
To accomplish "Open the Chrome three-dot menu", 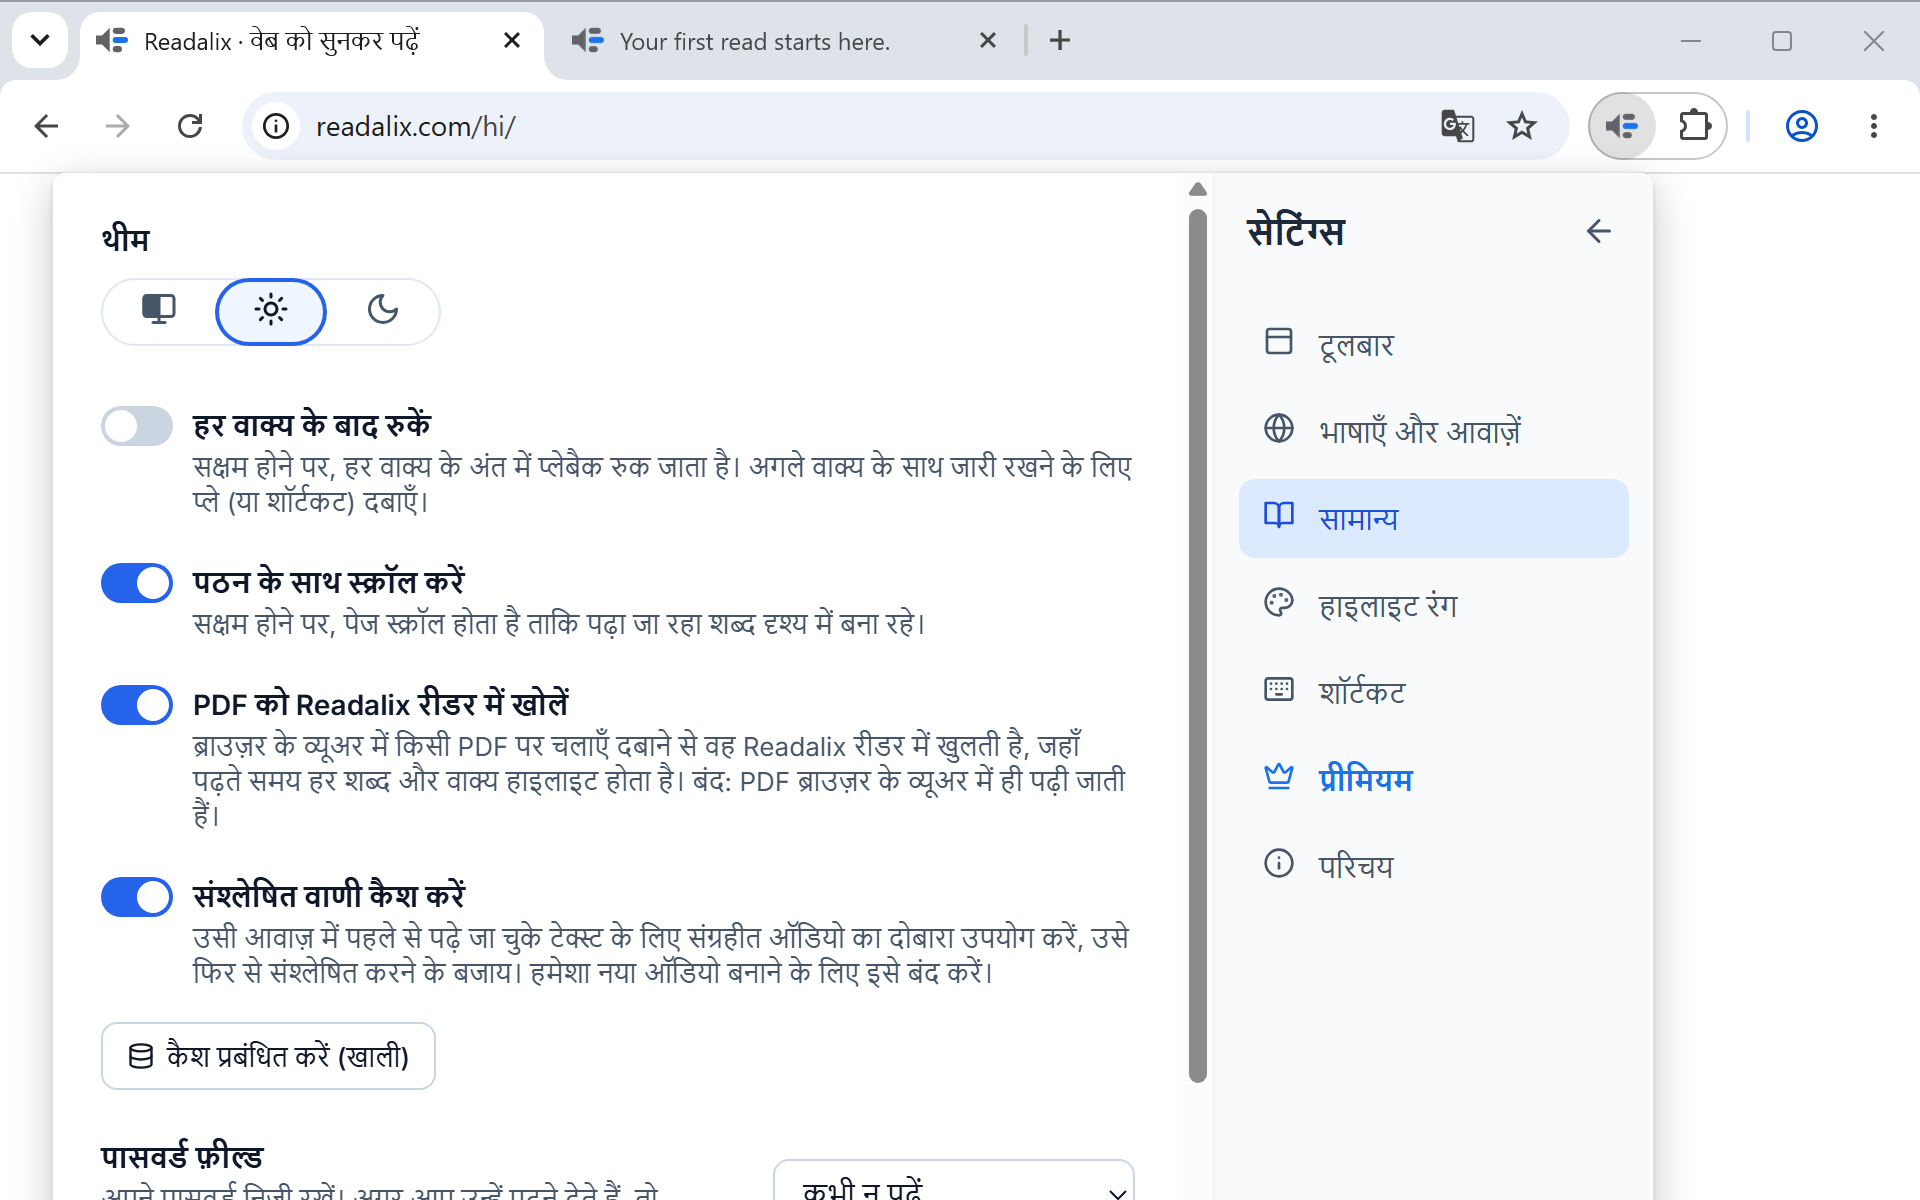I will point(1873,126).
